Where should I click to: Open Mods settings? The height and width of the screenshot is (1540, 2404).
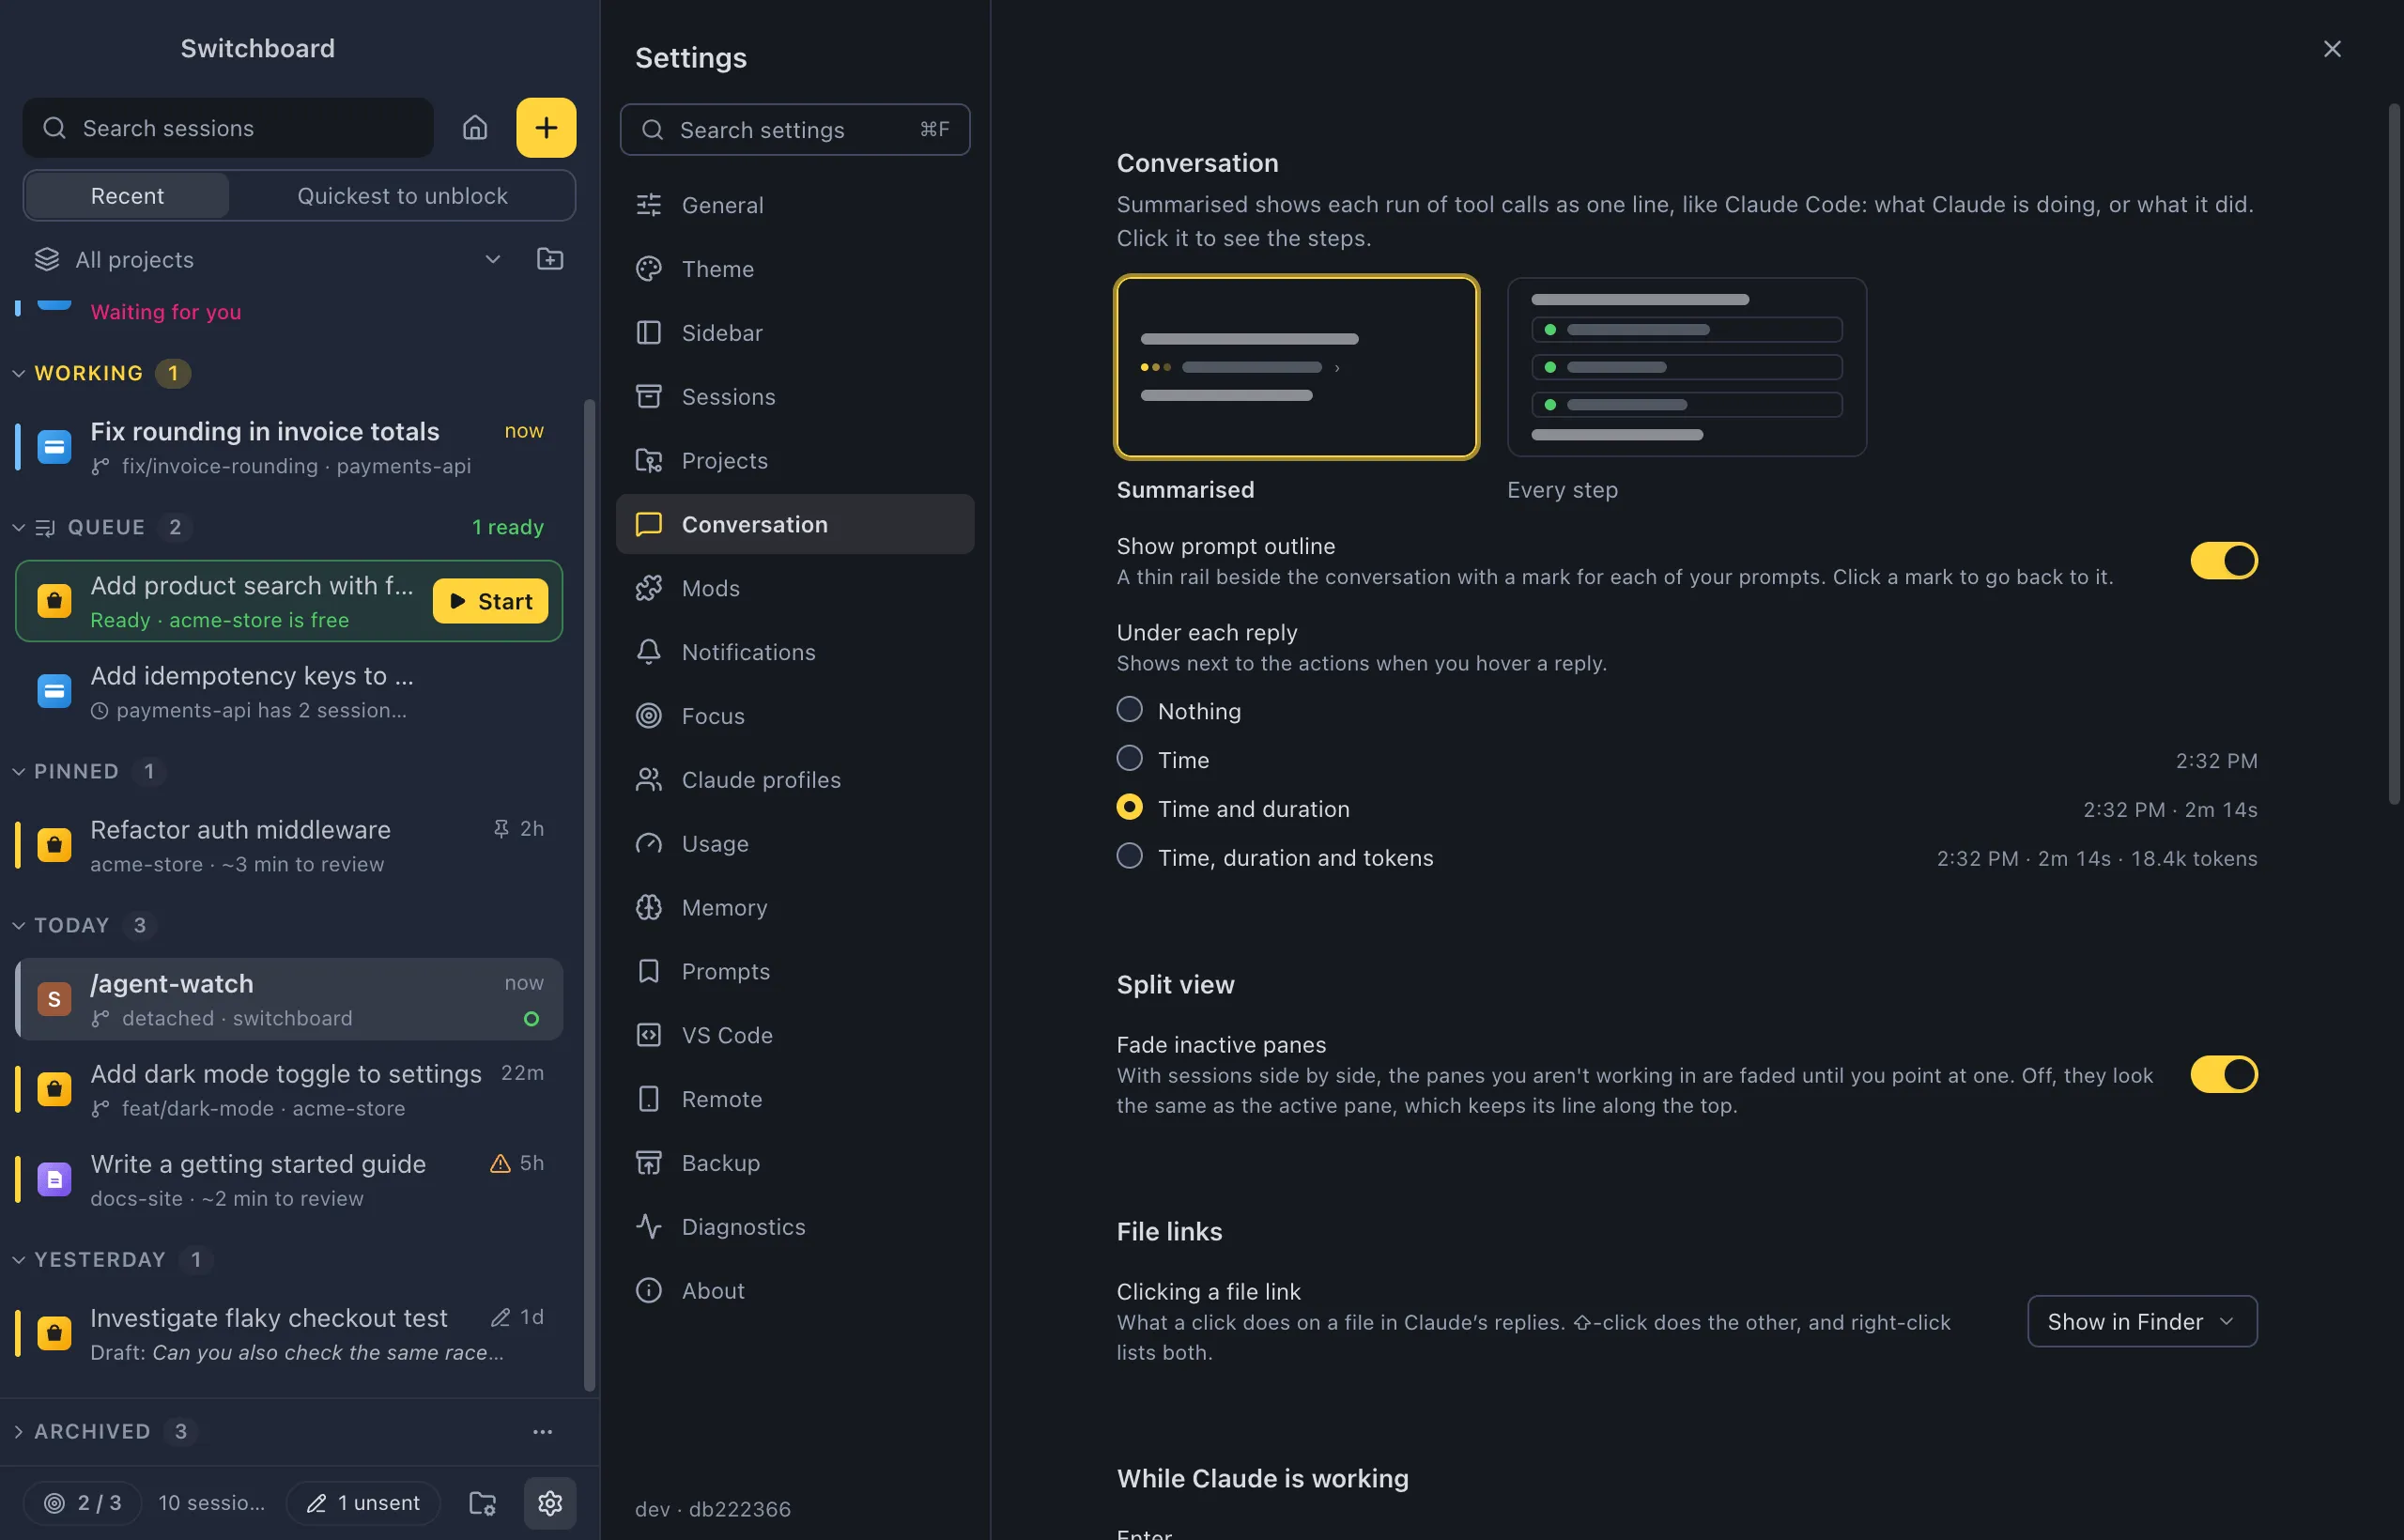pyautogui.click(x=795, y=588)
